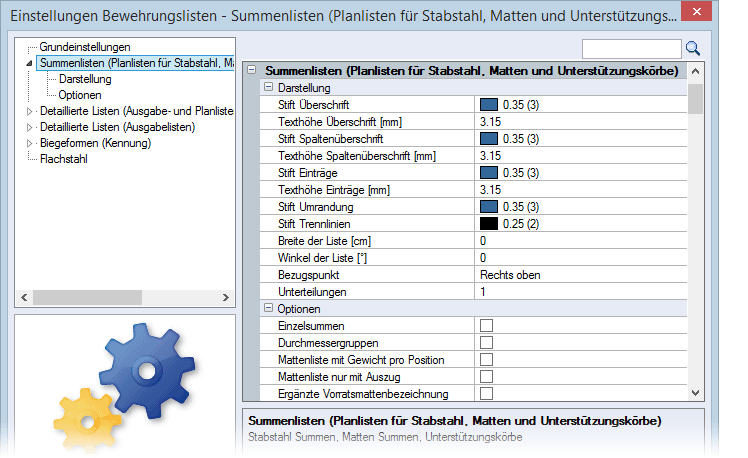Collapse the Darstellung property group
Screen dimensions: 748x458
(x=269, y=87)
